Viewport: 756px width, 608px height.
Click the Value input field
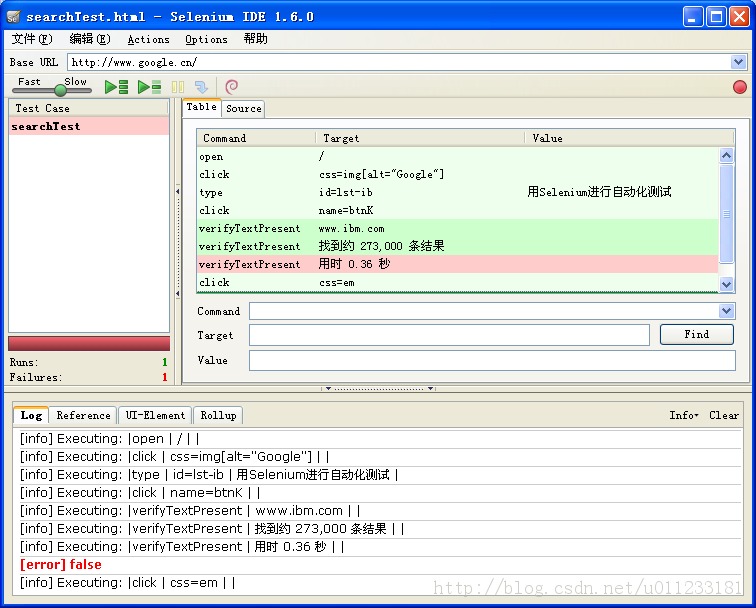pos(492,361)
